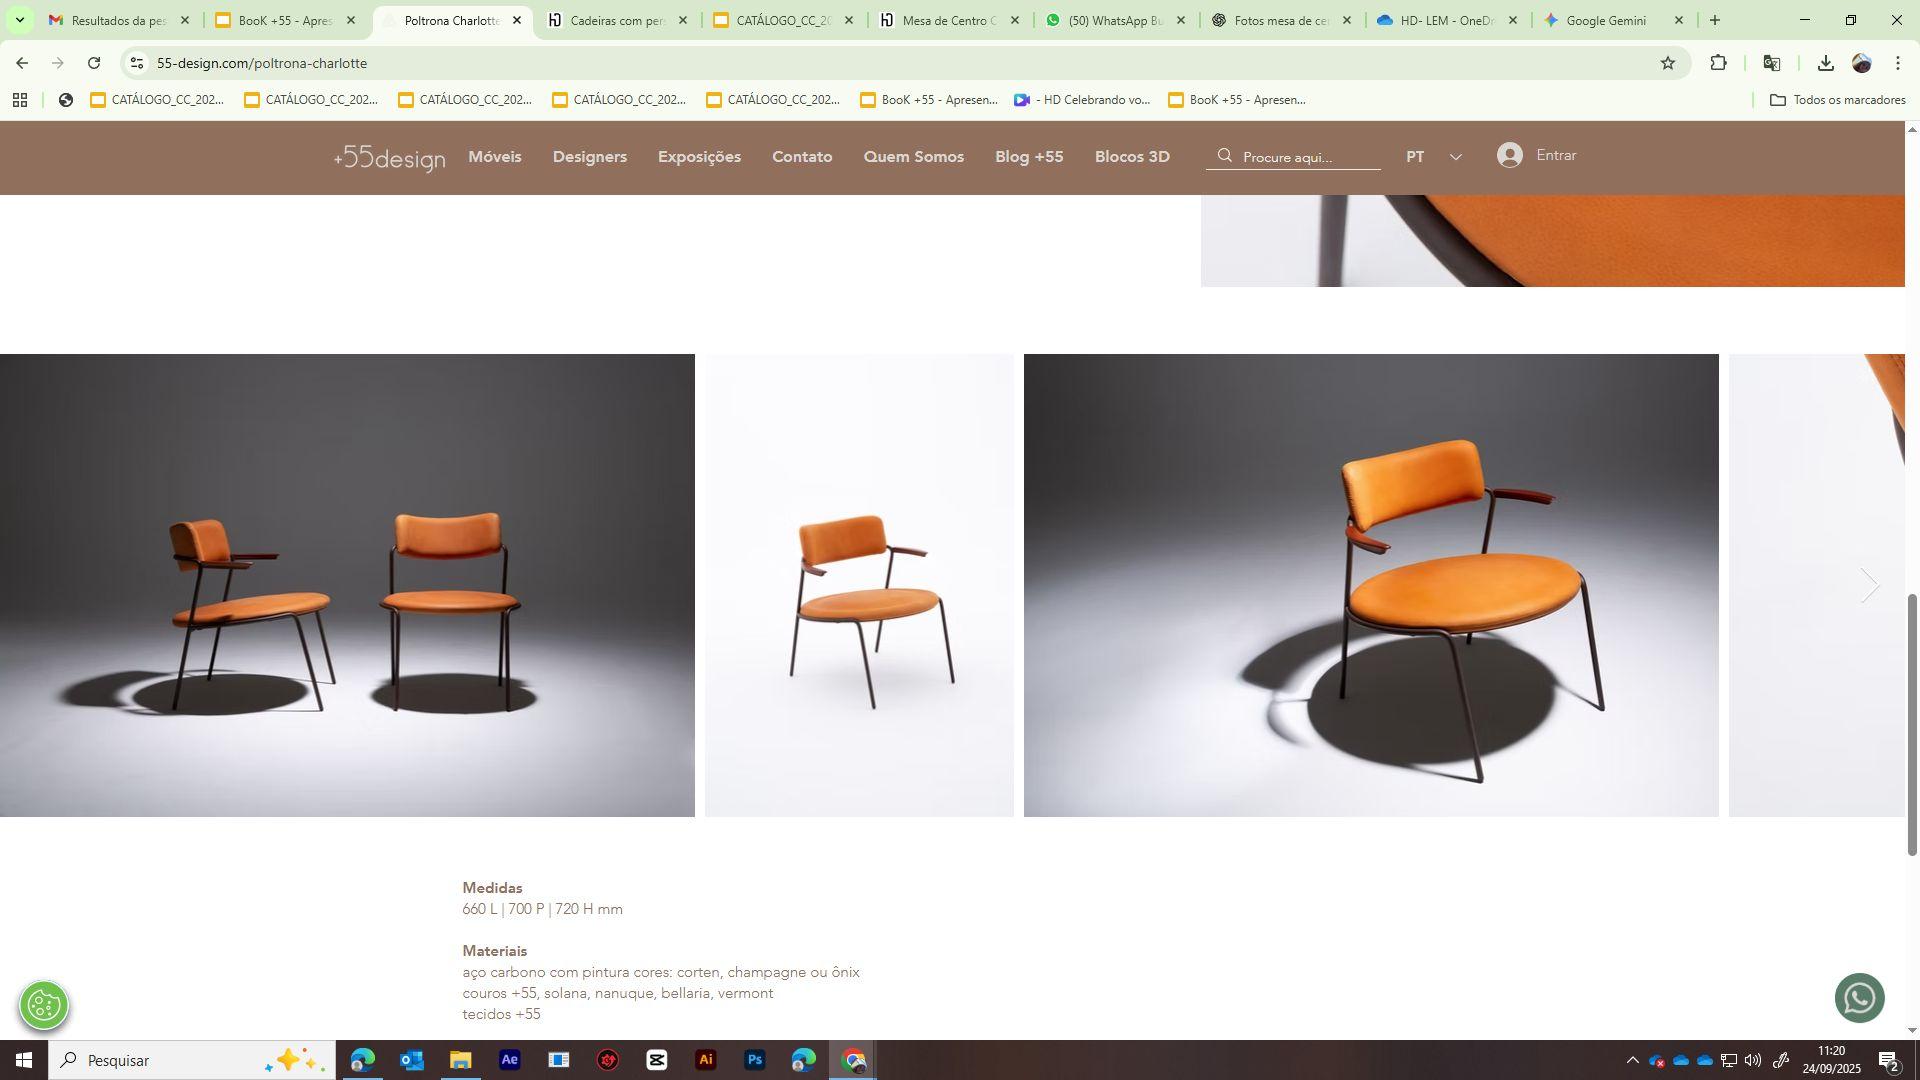Open the Móveis menu
This screenshot has width=1920, height=1080.
tap(495, 157)
